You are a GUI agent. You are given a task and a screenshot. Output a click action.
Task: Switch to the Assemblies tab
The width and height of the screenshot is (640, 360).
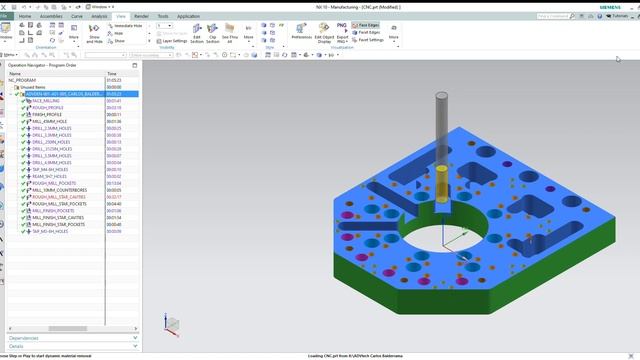click(51, 16)
